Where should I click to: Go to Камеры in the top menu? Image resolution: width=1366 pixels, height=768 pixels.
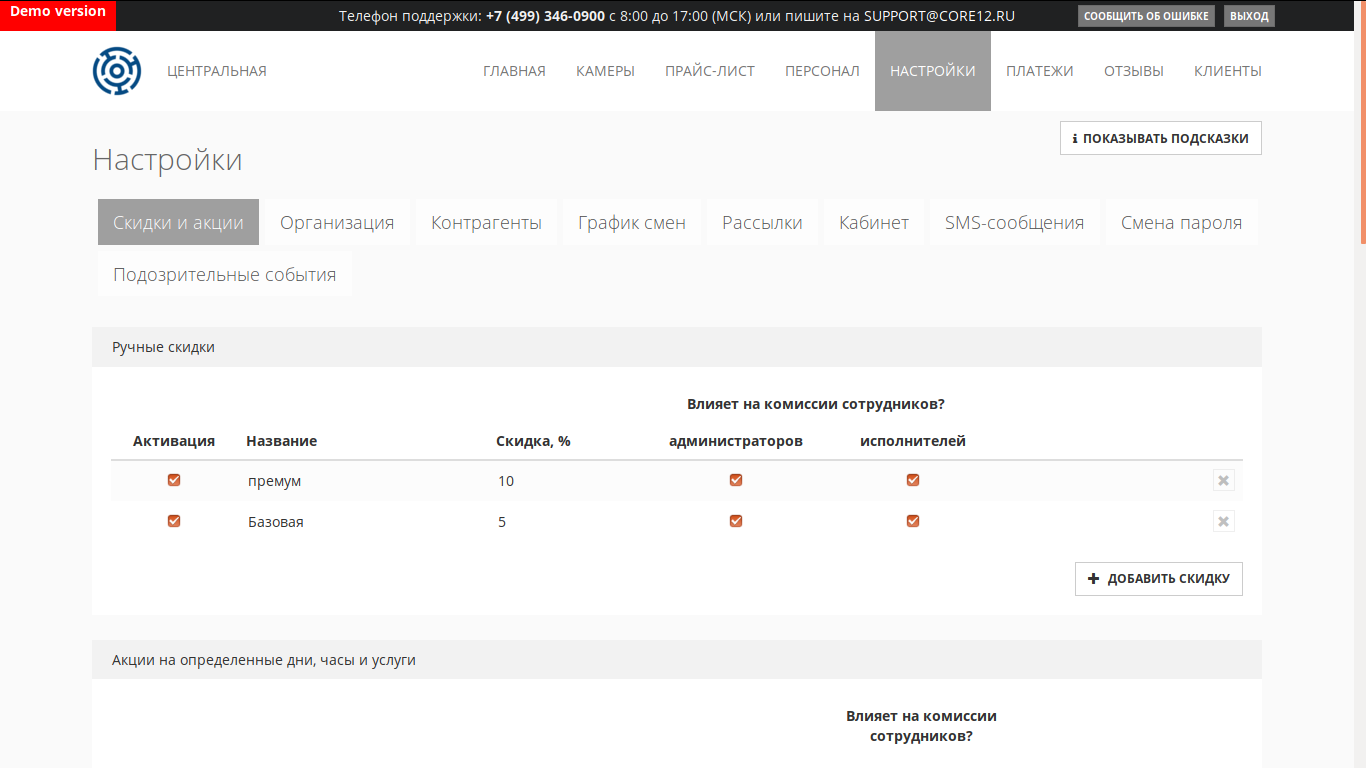pos(605,71)
